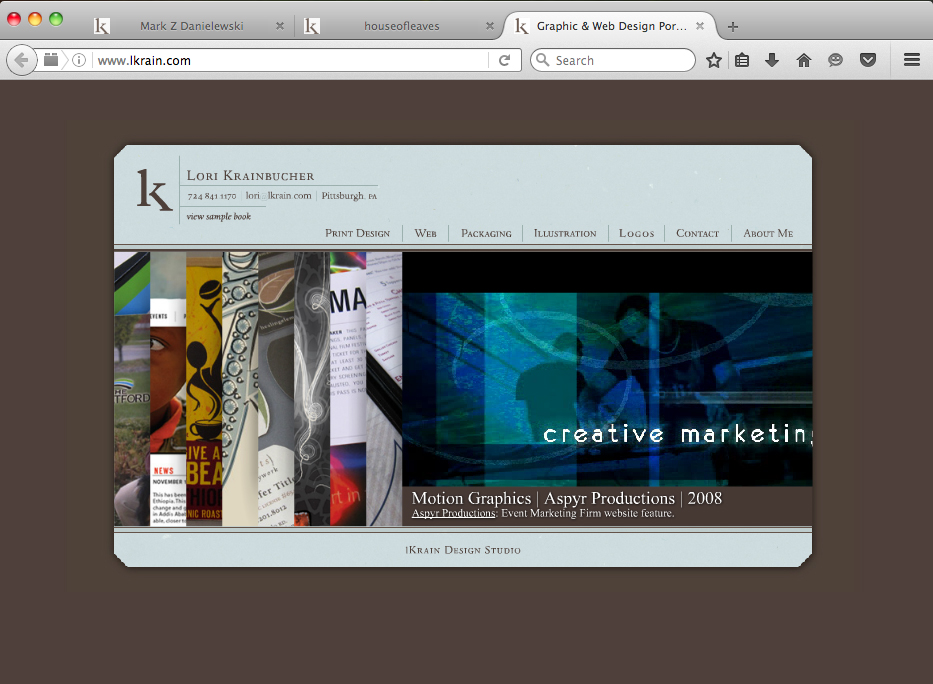
Task: Go to the Firefox home icon
Action: click(x=804, y=60)
